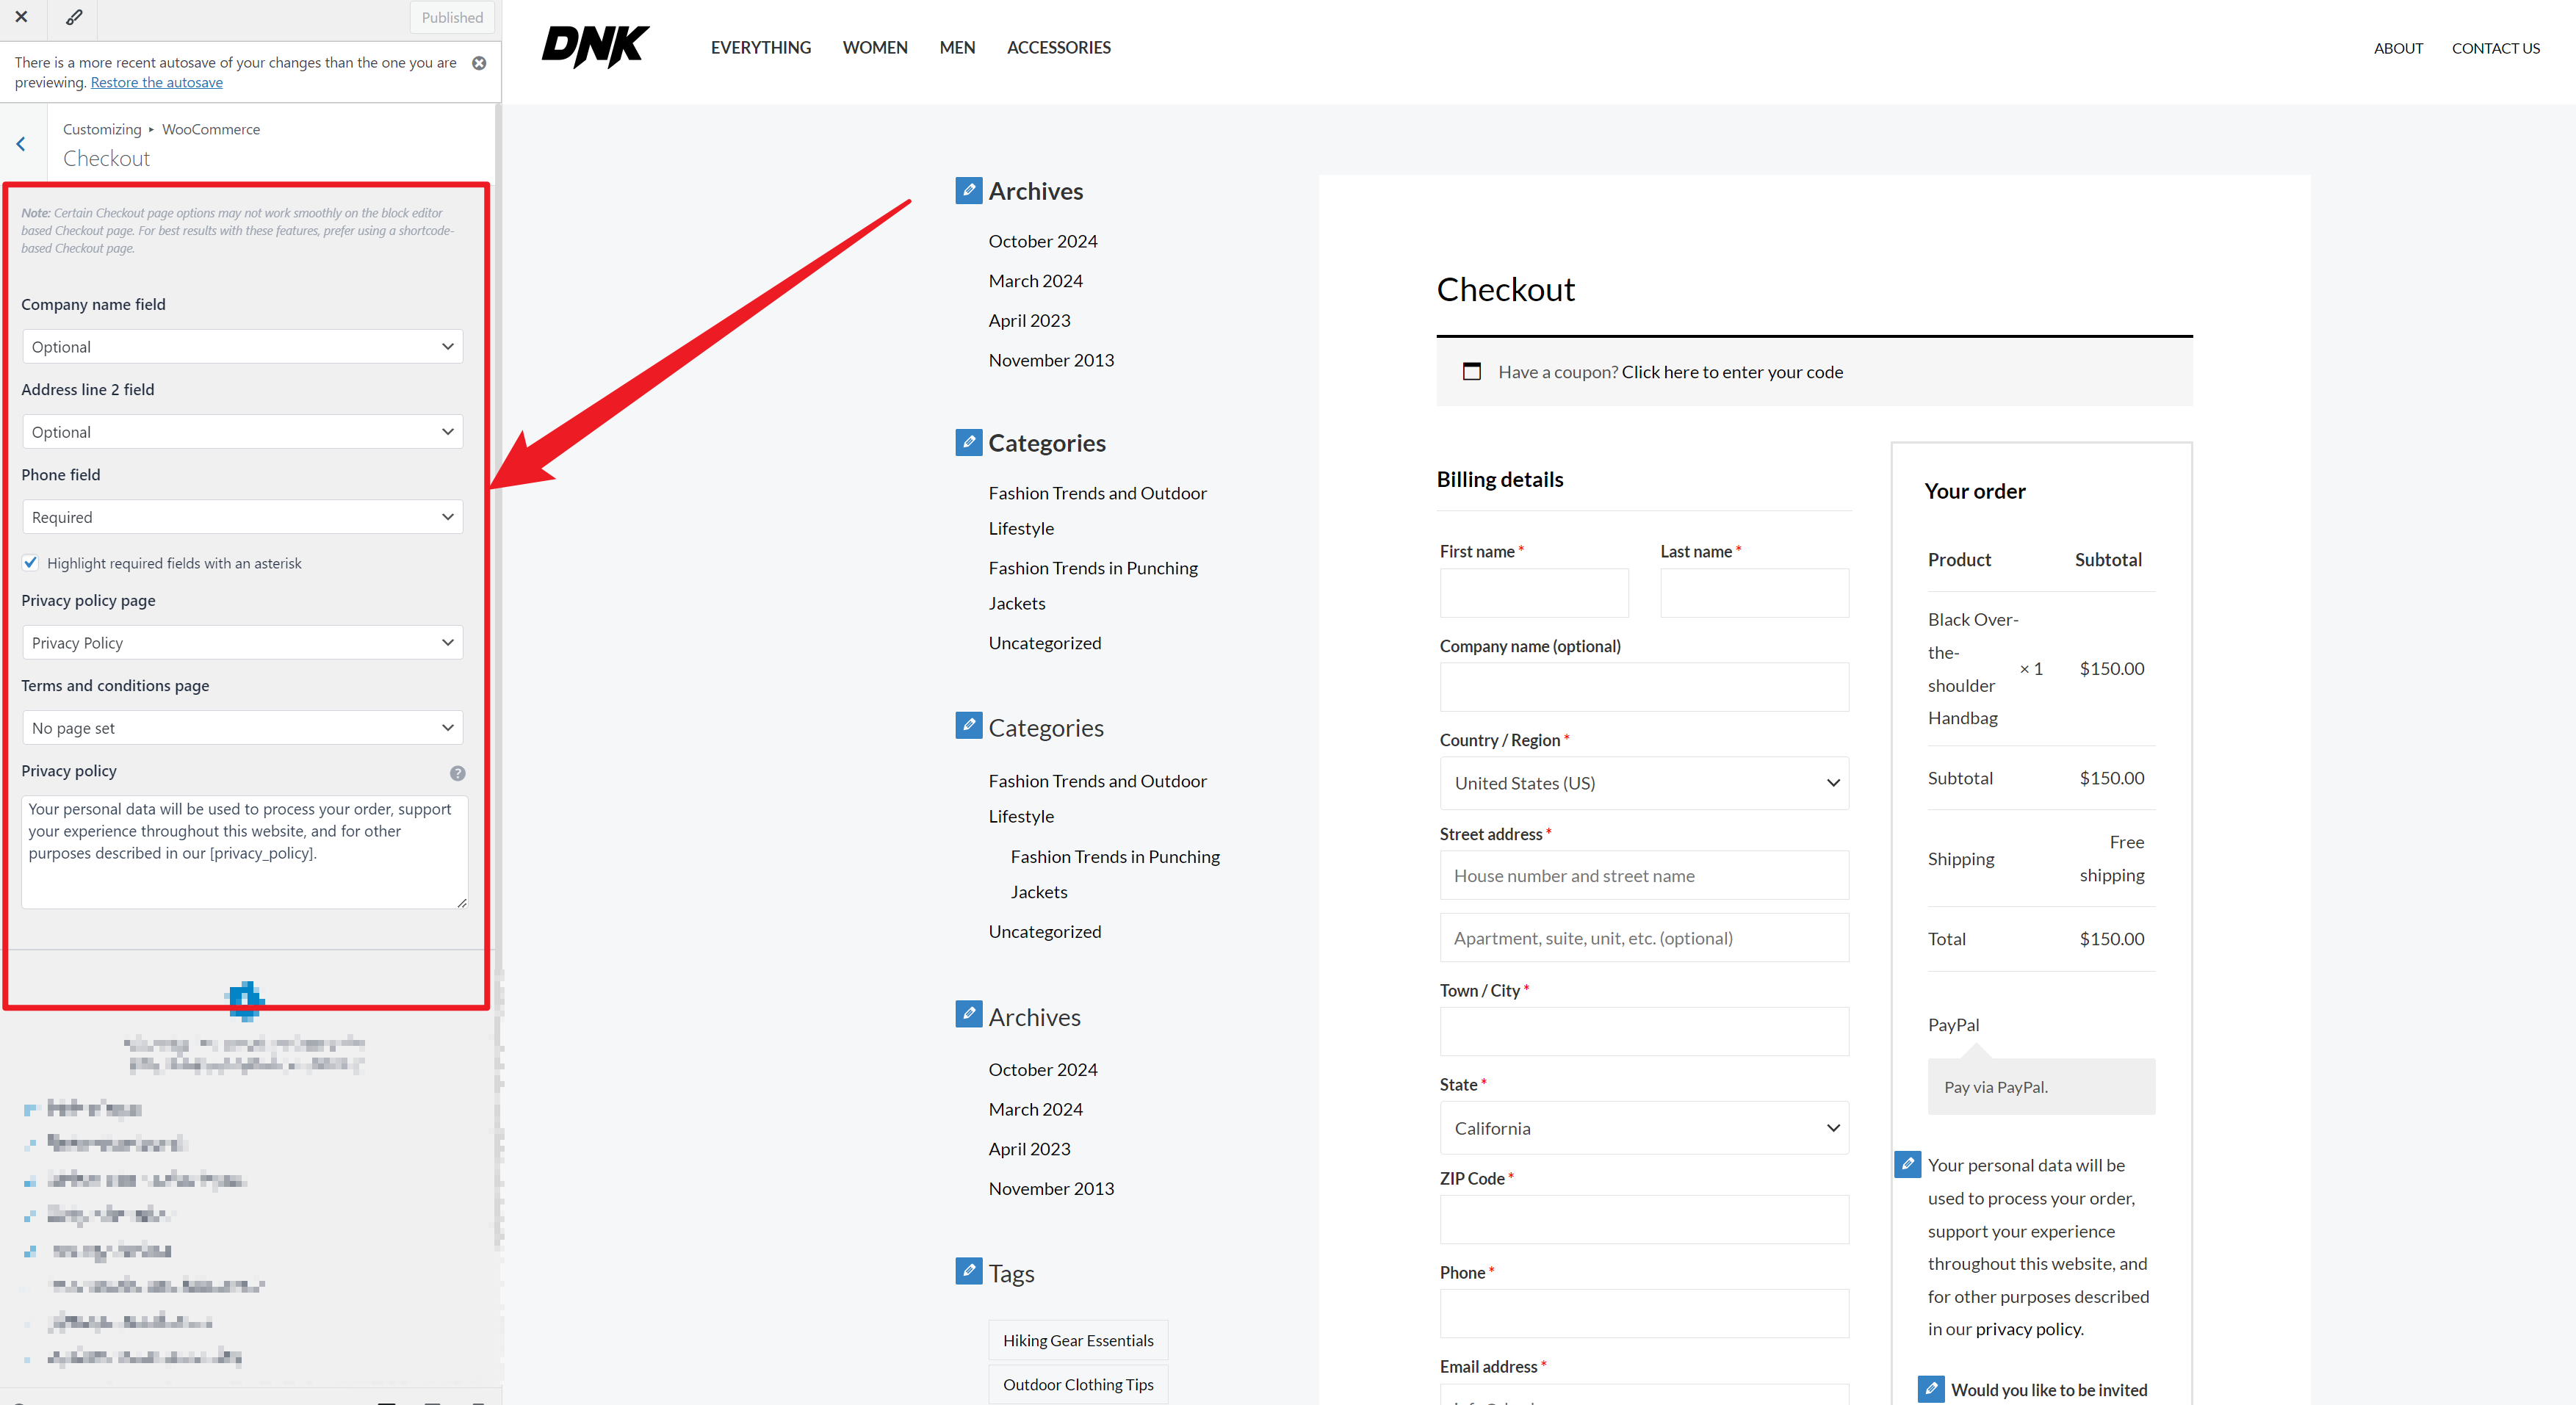Click the Privacy Policy page input field
The width and height of the screenshot is (2576, 1405).
click(242, 642)
